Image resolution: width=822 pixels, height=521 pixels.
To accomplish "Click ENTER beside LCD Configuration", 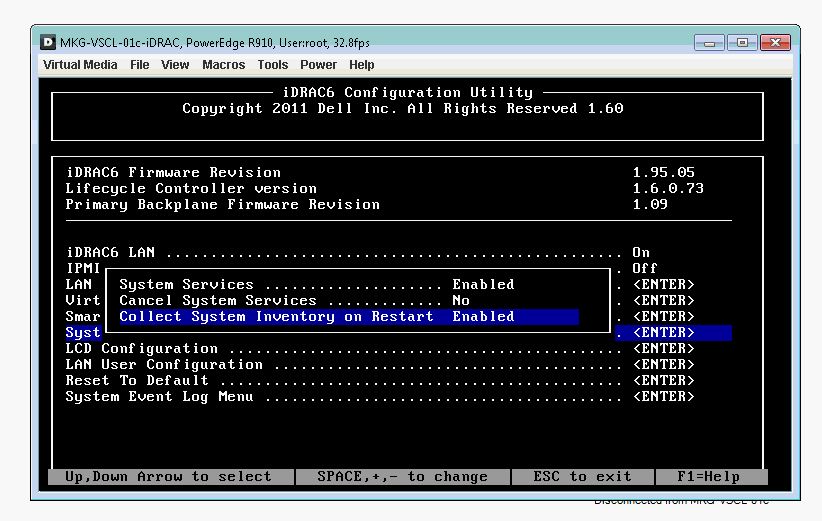I will (664, 349).
